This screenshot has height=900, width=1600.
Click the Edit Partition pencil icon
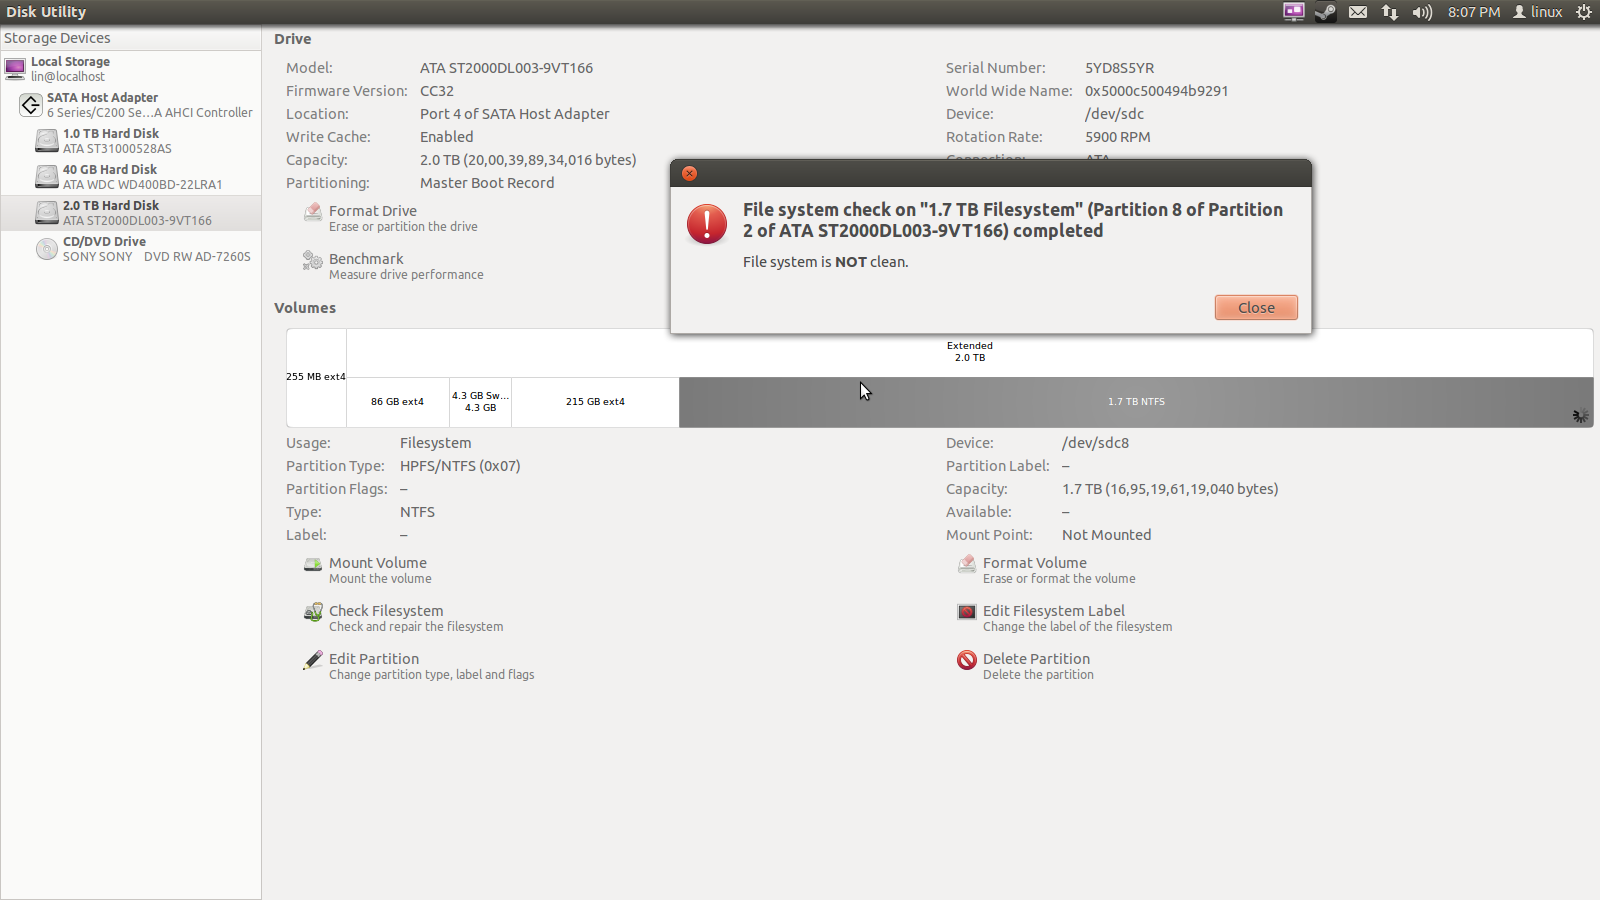(x=313, y=660)
